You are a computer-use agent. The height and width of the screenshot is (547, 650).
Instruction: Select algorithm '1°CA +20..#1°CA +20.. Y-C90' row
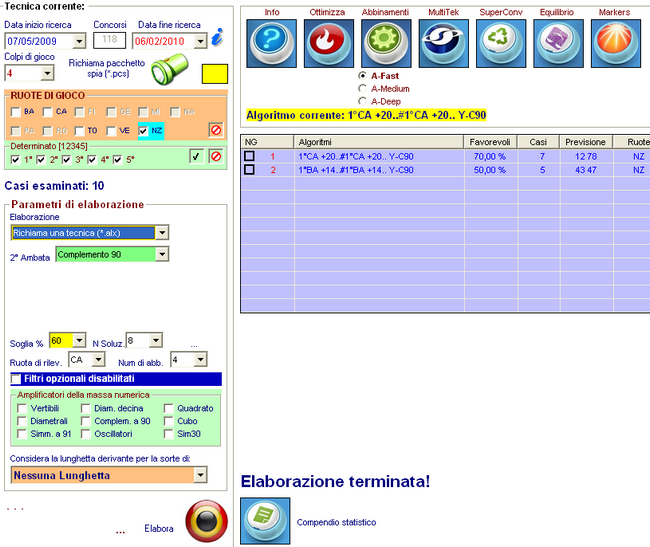[x=445, y=156]
